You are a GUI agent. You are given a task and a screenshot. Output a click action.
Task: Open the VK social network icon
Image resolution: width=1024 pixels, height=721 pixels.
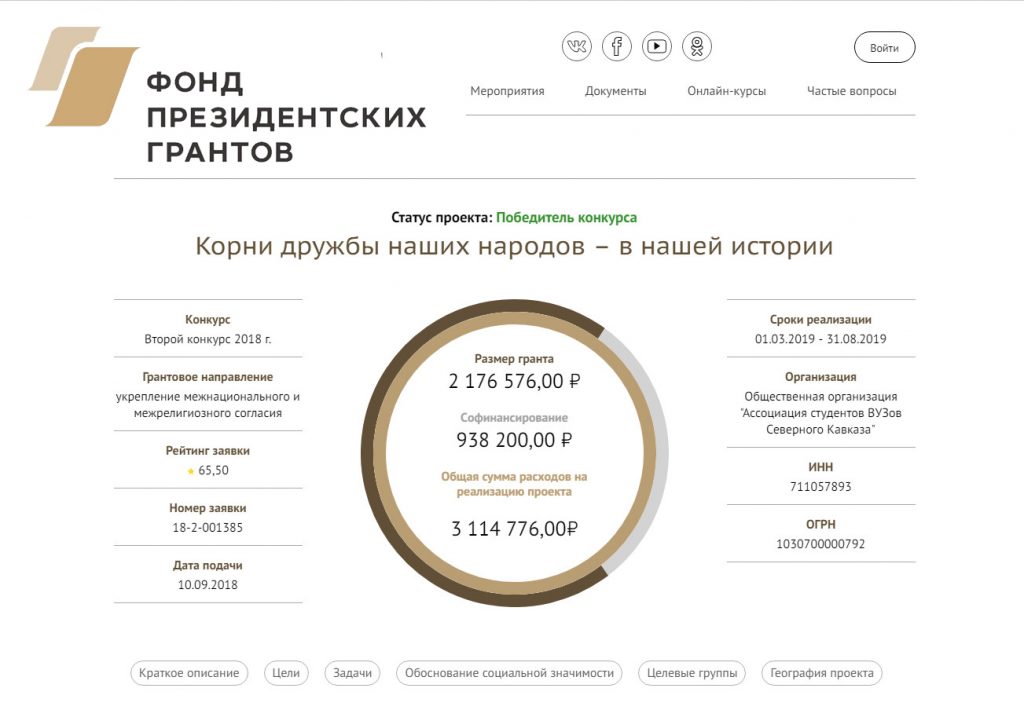577,46
